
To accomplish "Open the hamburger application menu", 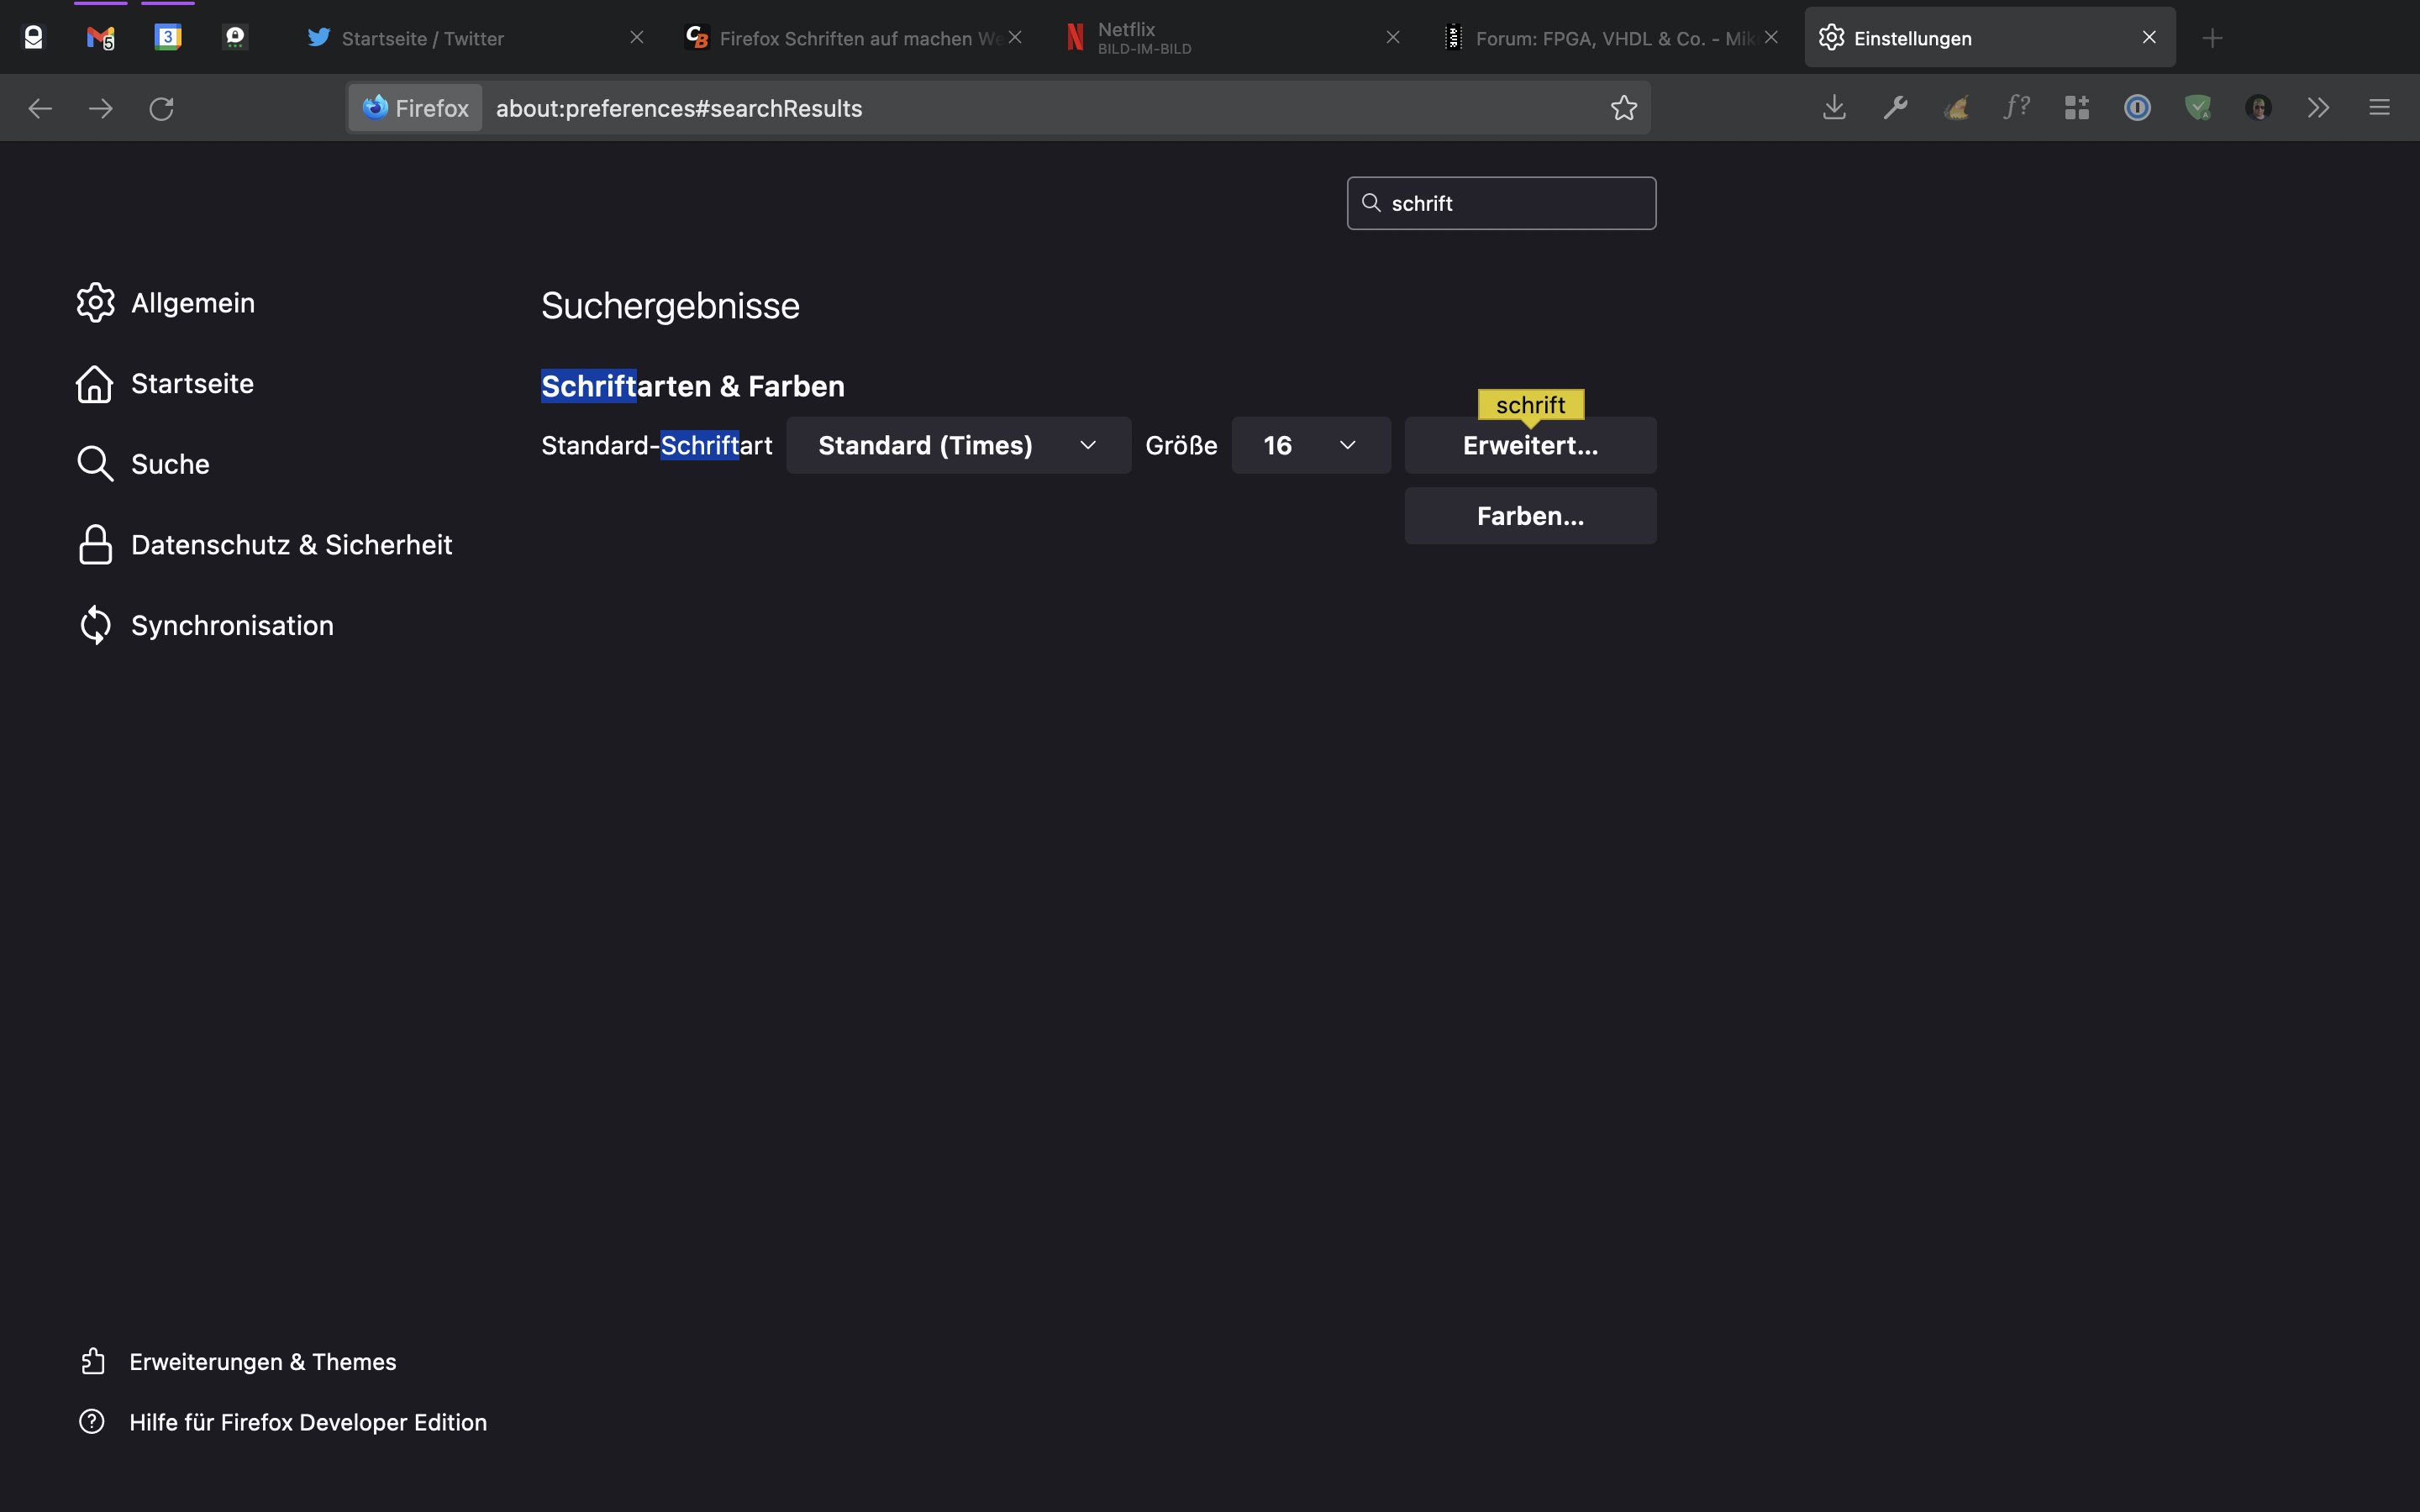I will click(2379, 108).
